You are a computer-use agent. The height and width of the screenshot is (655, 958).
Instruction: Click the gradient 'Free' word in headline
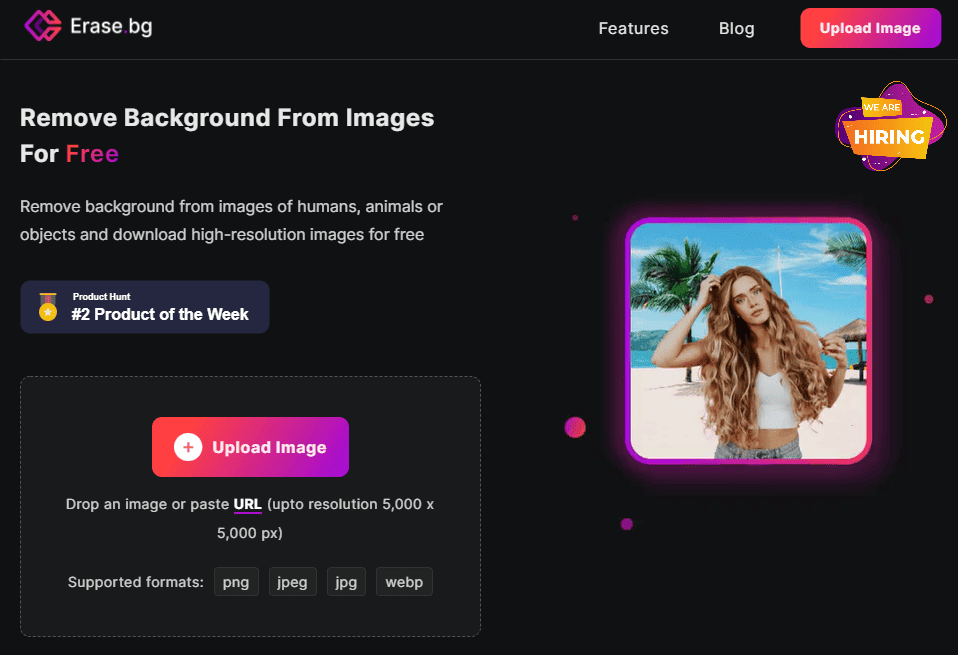(x=92, y=154)
